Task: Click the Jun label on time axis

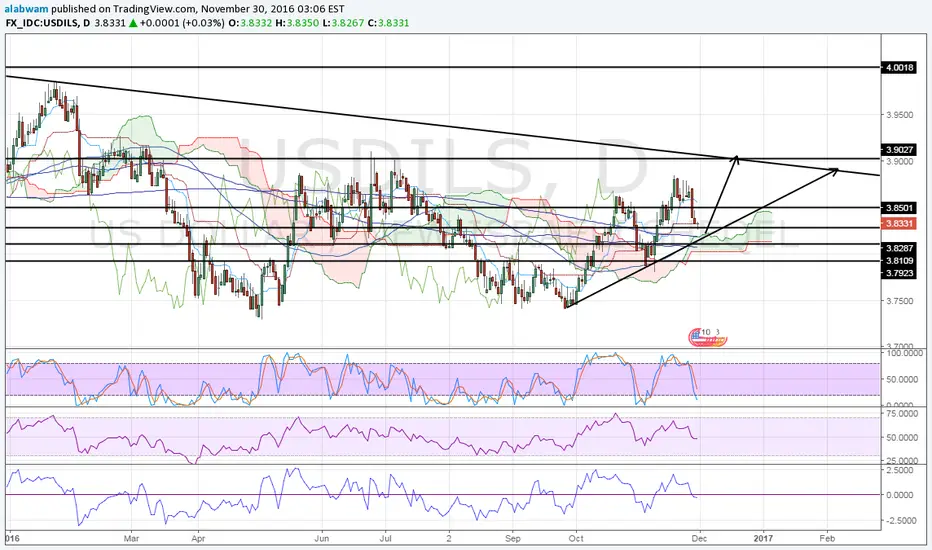Action: [322, 538]
